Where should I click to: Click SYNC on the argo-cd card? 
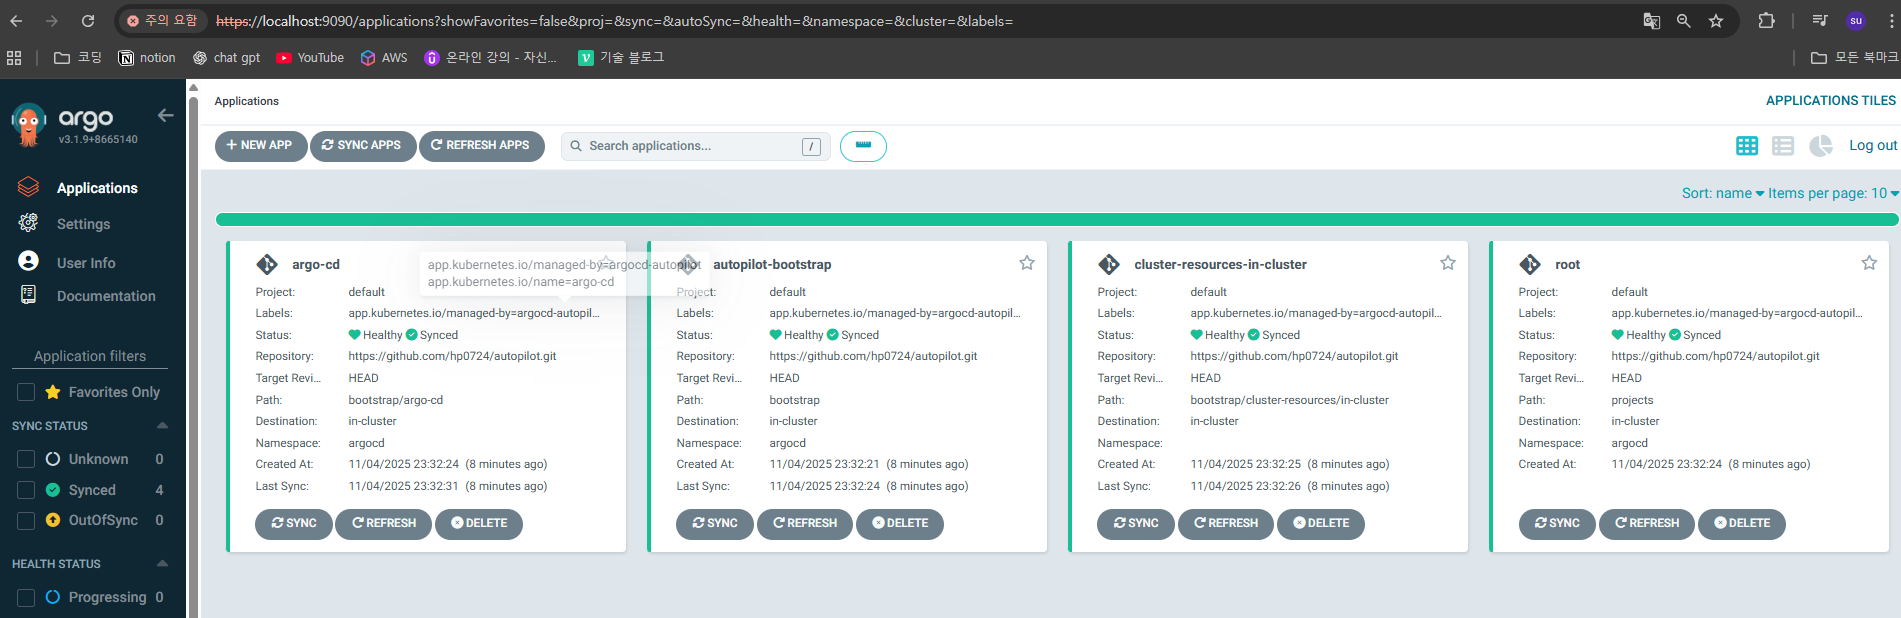pyautogui.click(x=293, y=523)
